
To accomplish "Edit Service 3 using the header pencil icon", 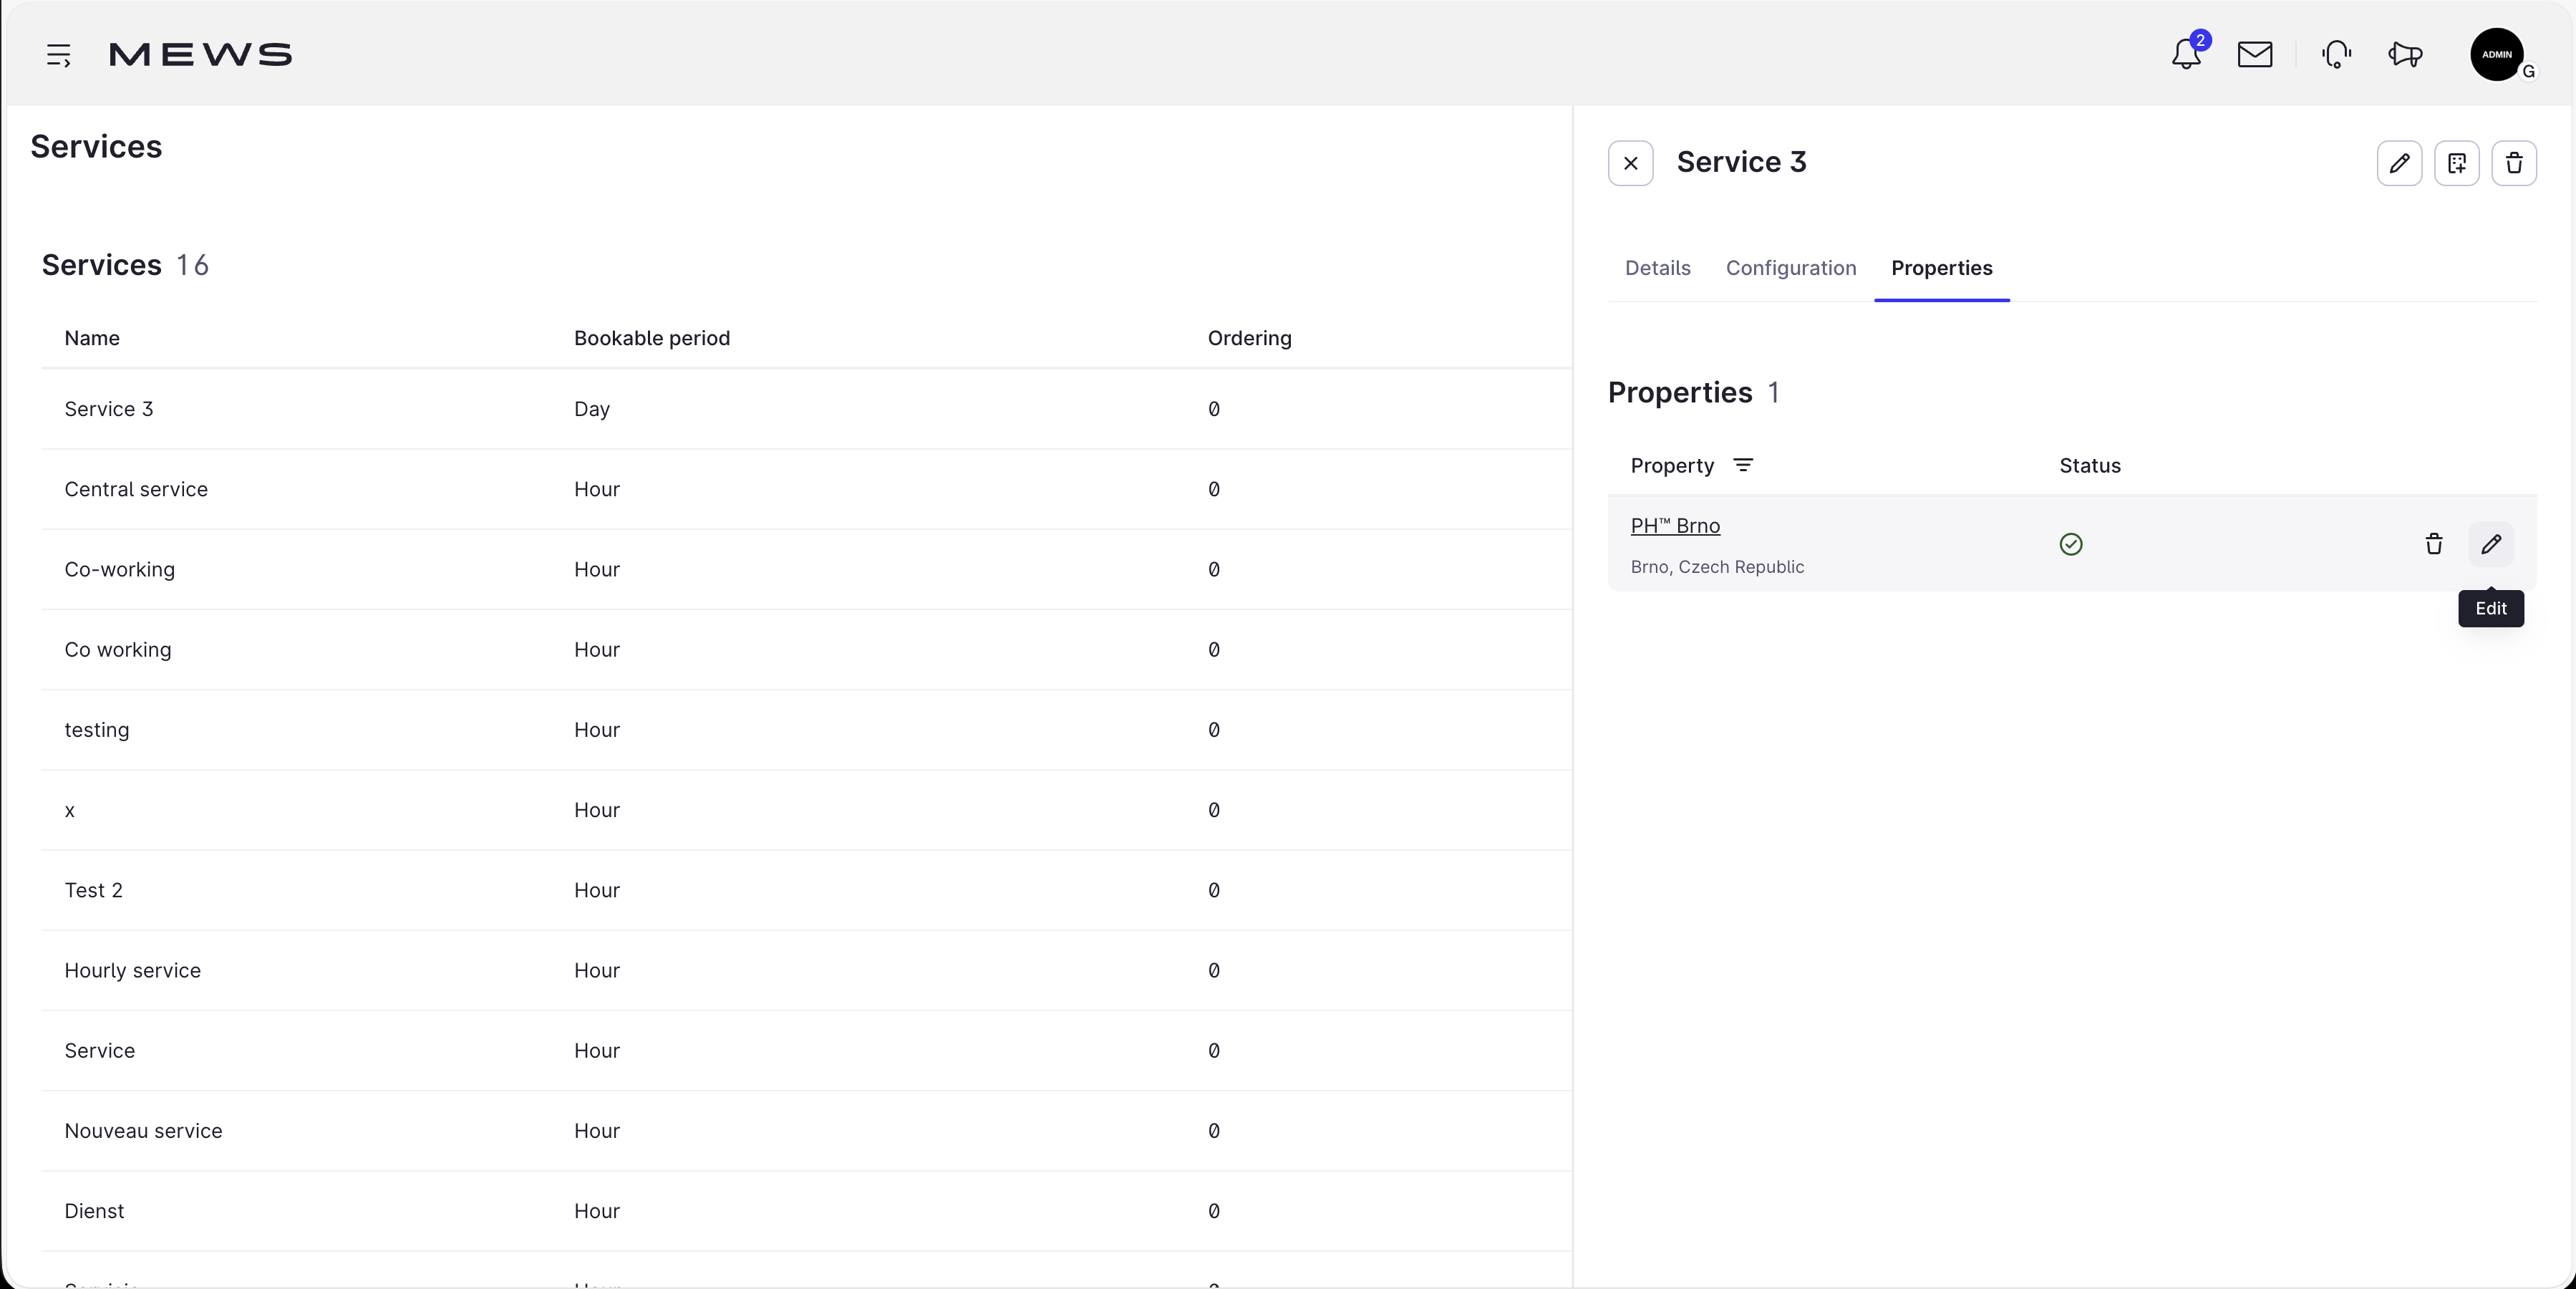I will [2399, 163].
